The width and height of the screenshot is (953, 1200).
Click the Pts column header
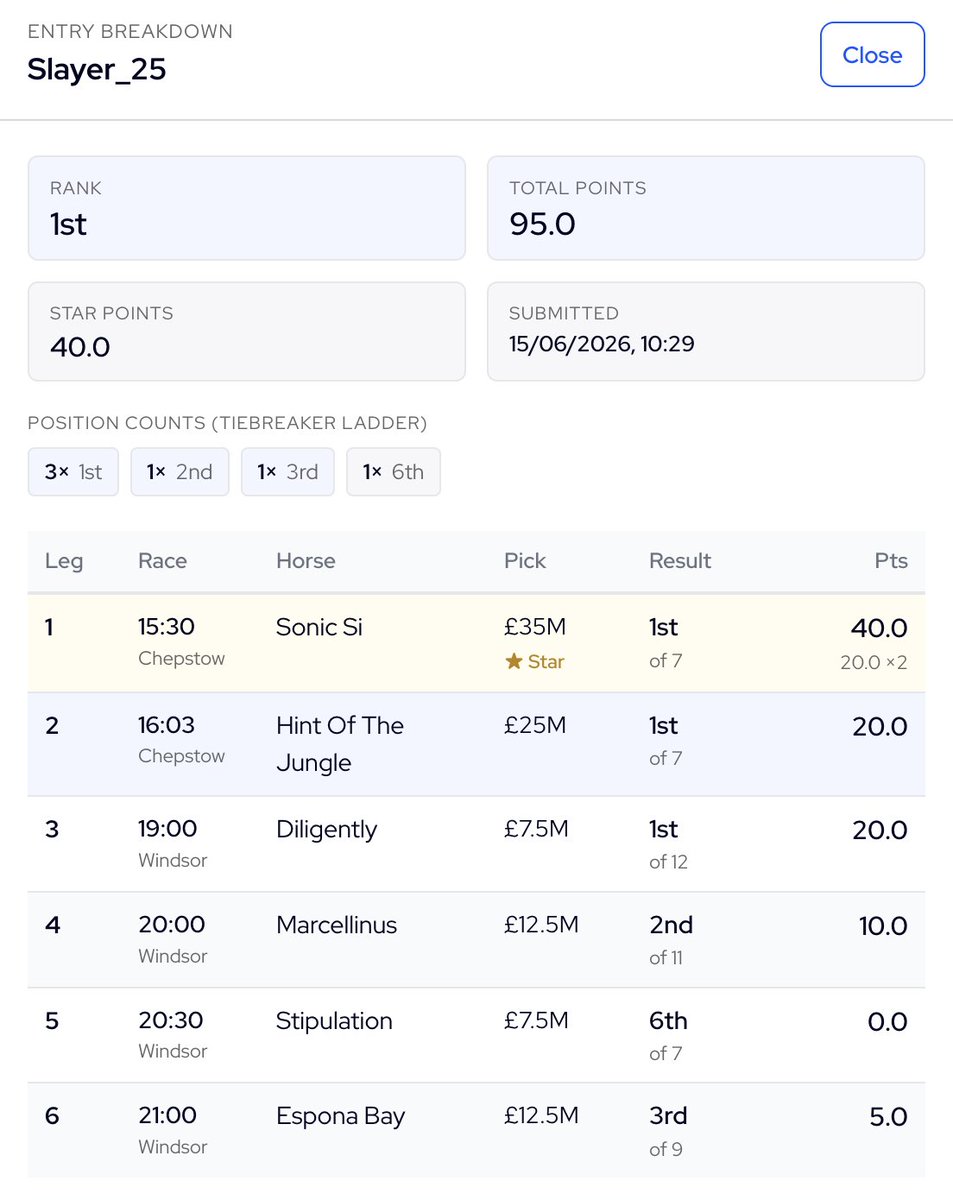[890, 561]
